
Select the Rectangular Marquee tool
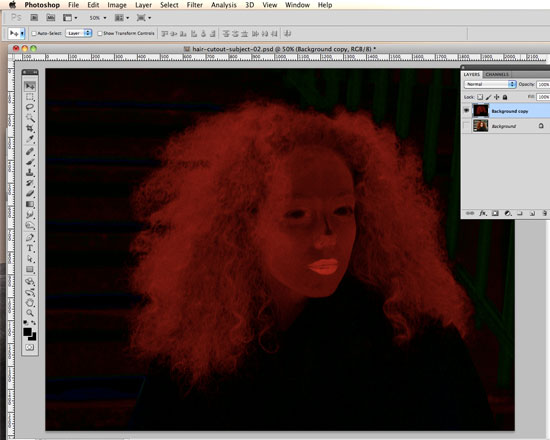(x=30, y=97)
